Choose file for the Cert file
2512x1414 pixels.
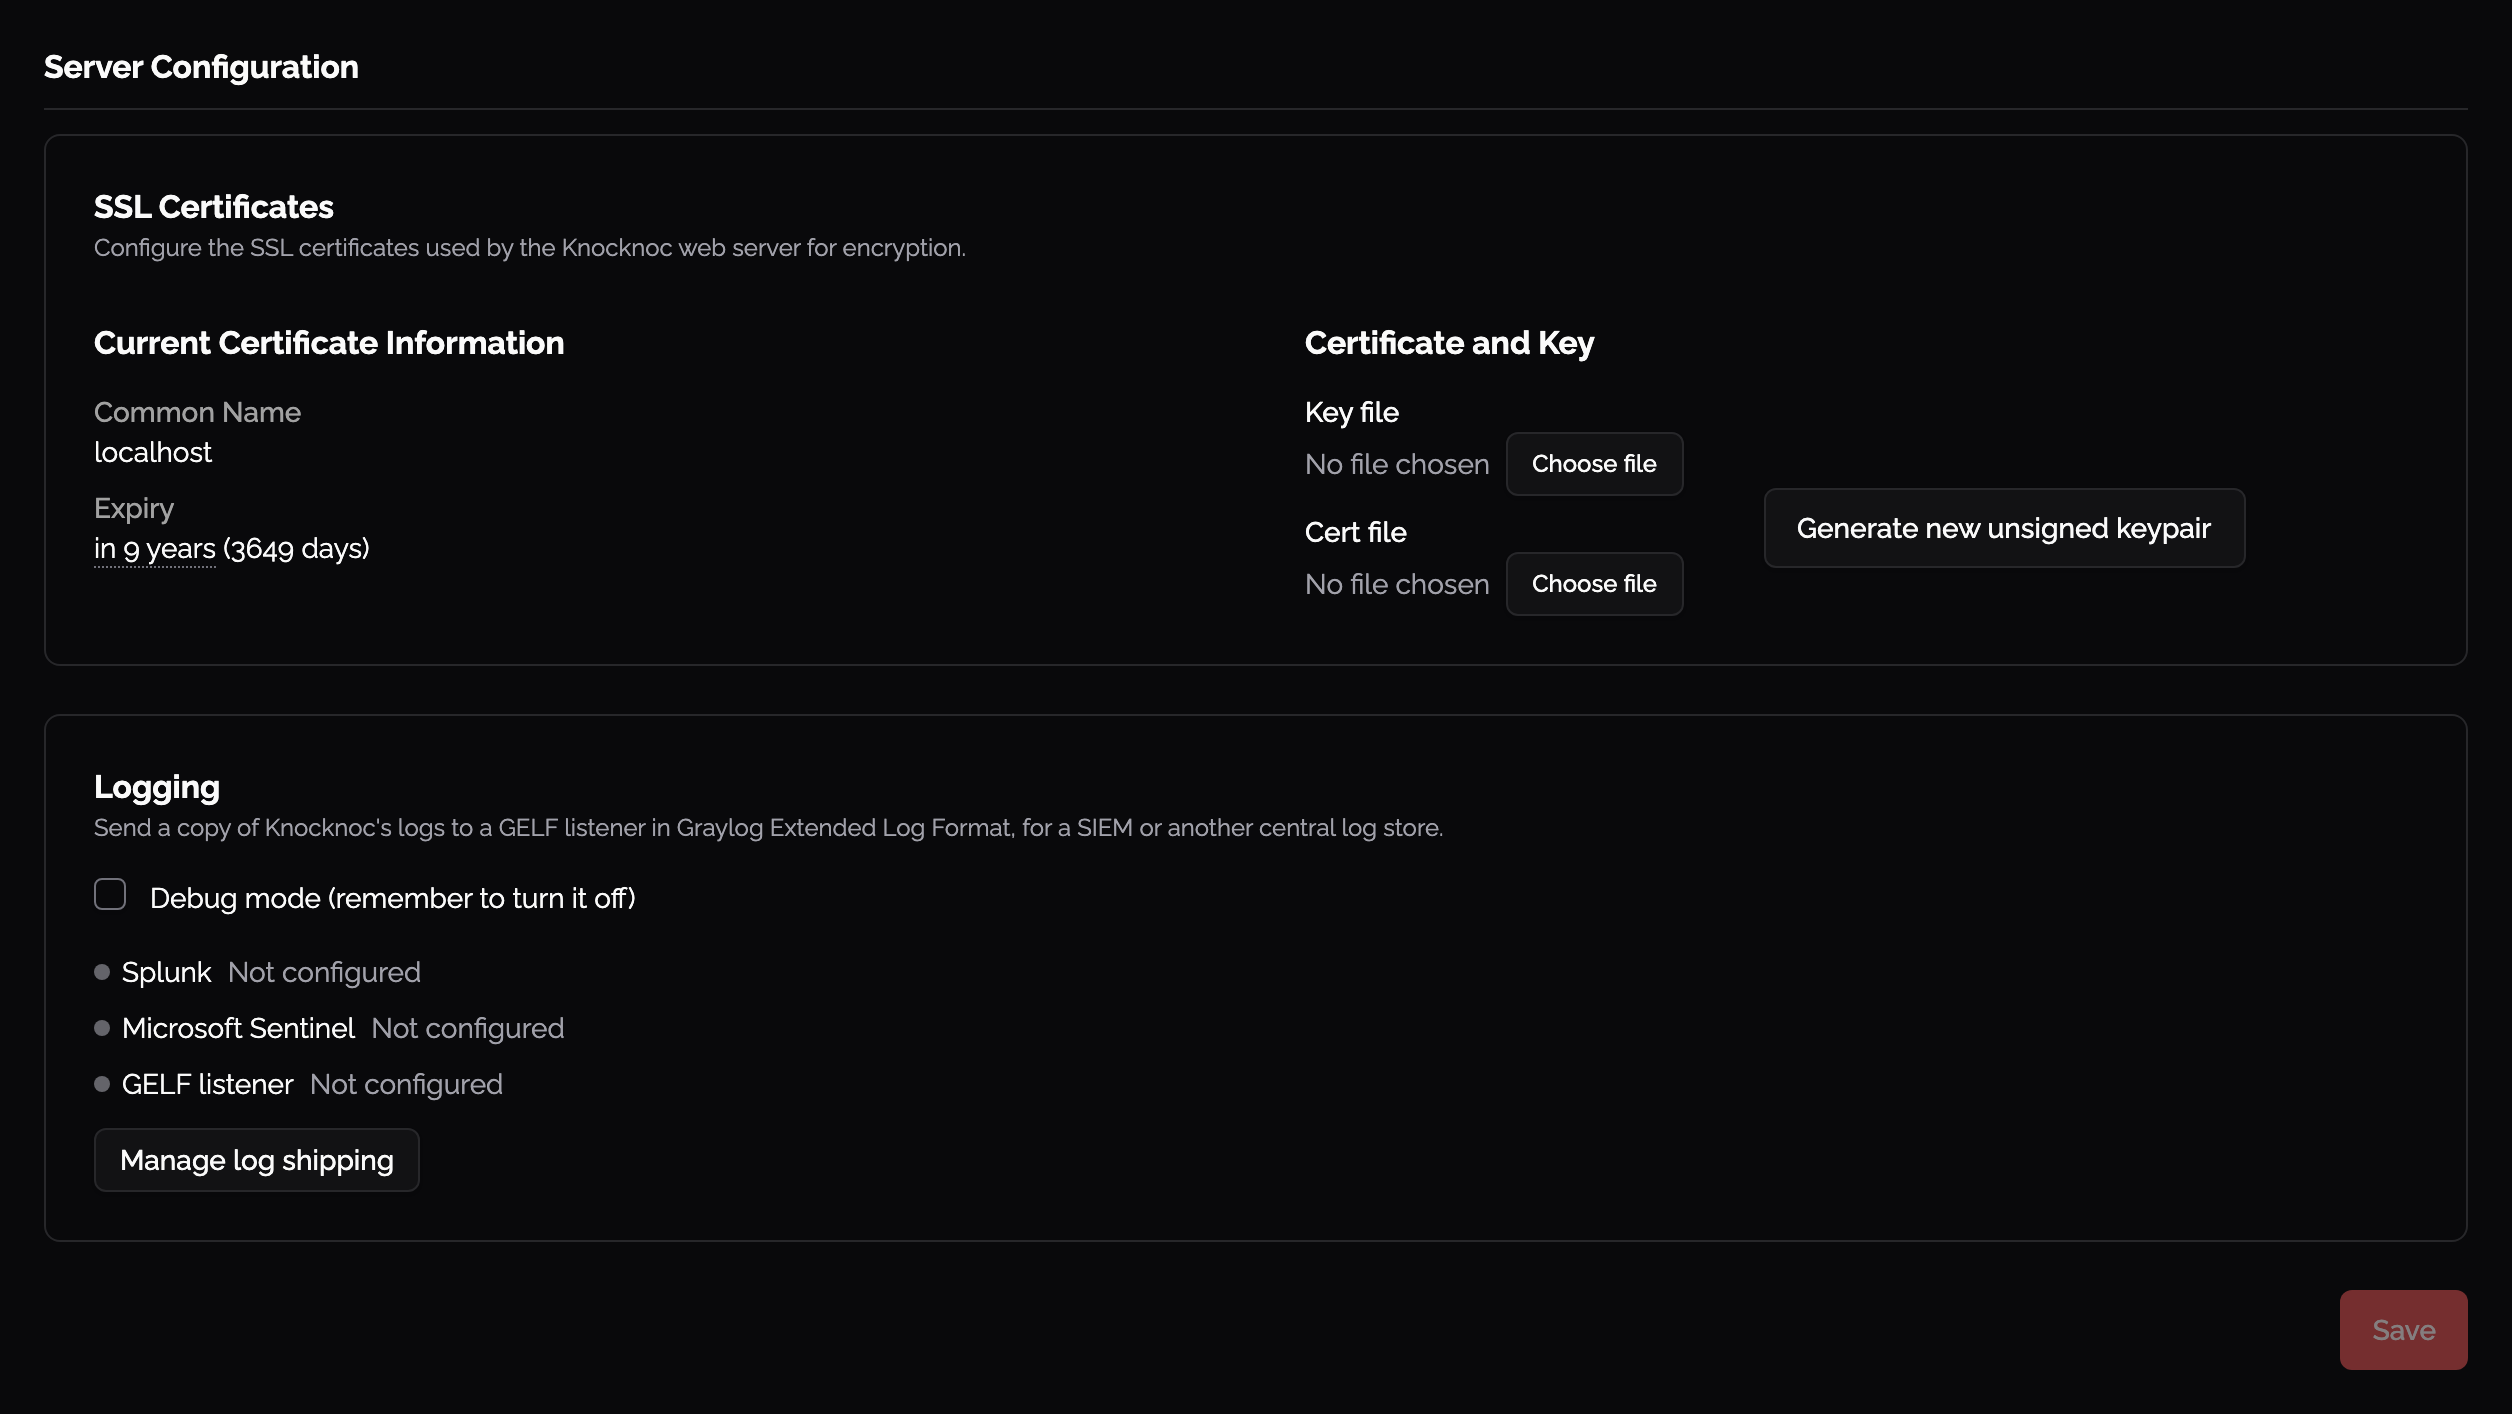(1594, 584)
